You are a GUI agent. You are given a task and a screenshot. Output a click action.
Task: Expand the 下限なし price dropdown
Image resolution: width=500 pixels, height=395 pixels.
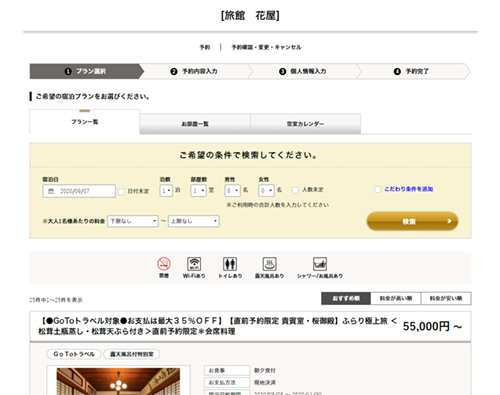click(133, 221)
